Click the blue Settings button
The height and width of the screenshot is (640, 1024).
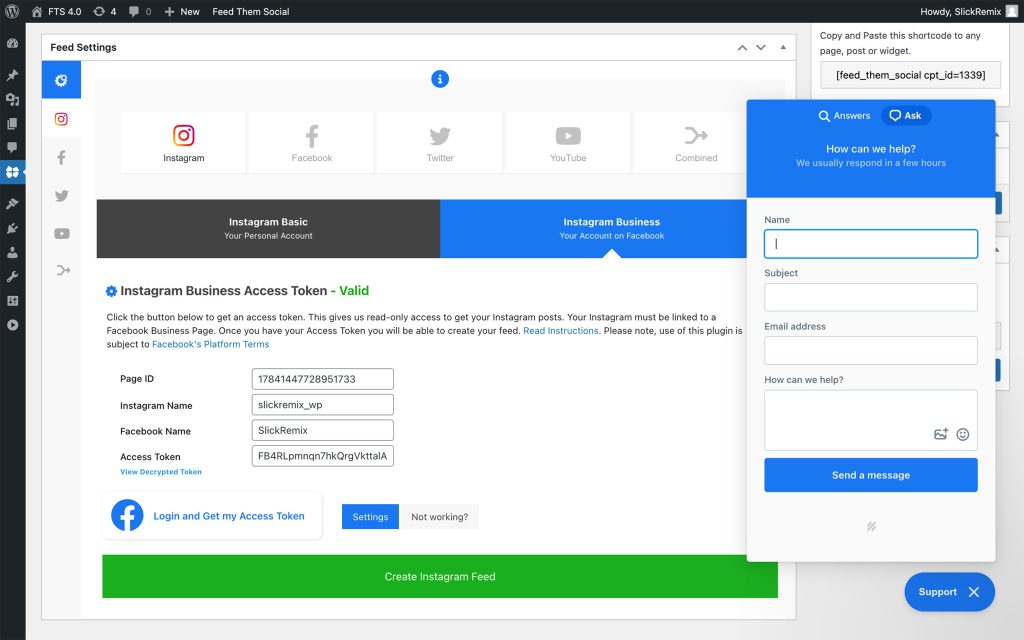pyautogui.click(x=370, y=517)
